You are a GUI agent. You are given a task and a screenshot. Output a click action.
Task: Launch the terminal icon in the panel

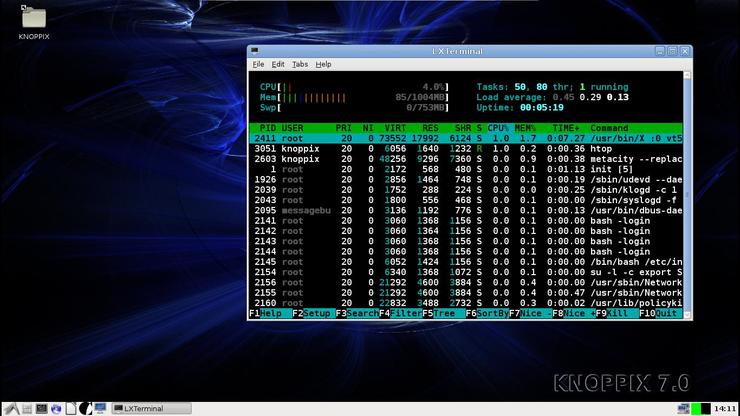click(x=42, y=408)
